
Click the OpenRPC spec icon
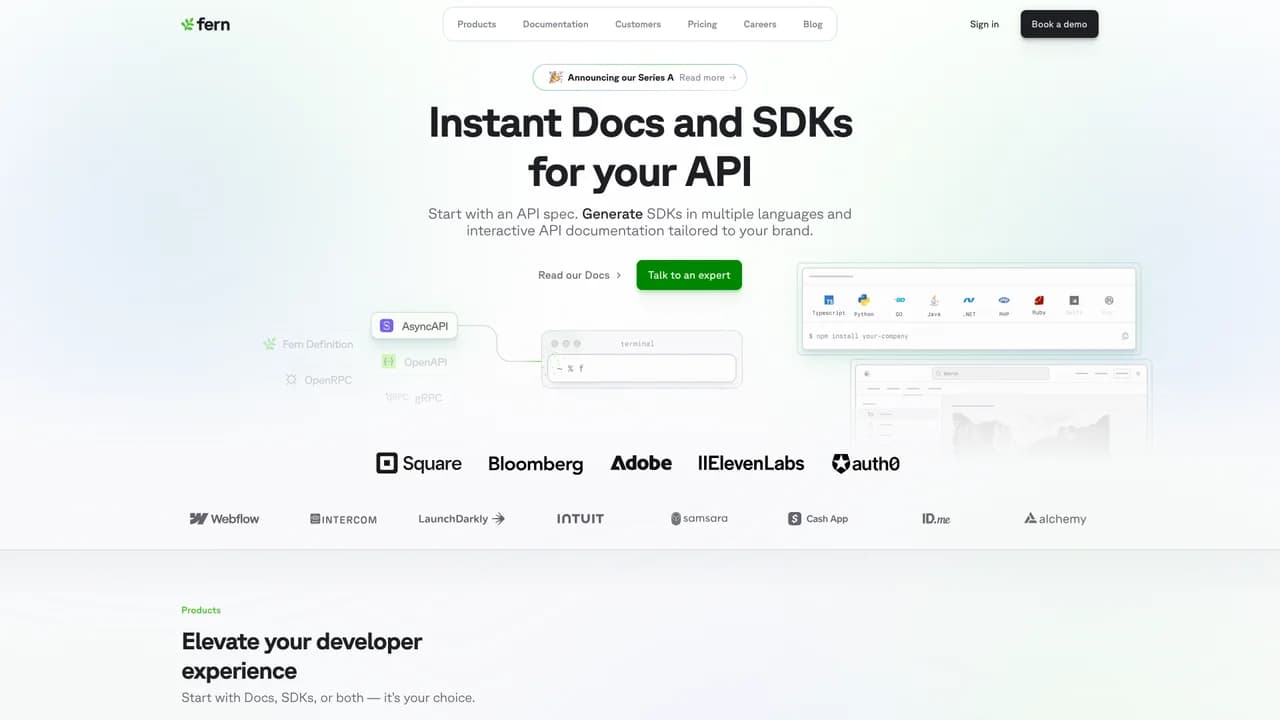pyautogui.click(x=291, y=380)
